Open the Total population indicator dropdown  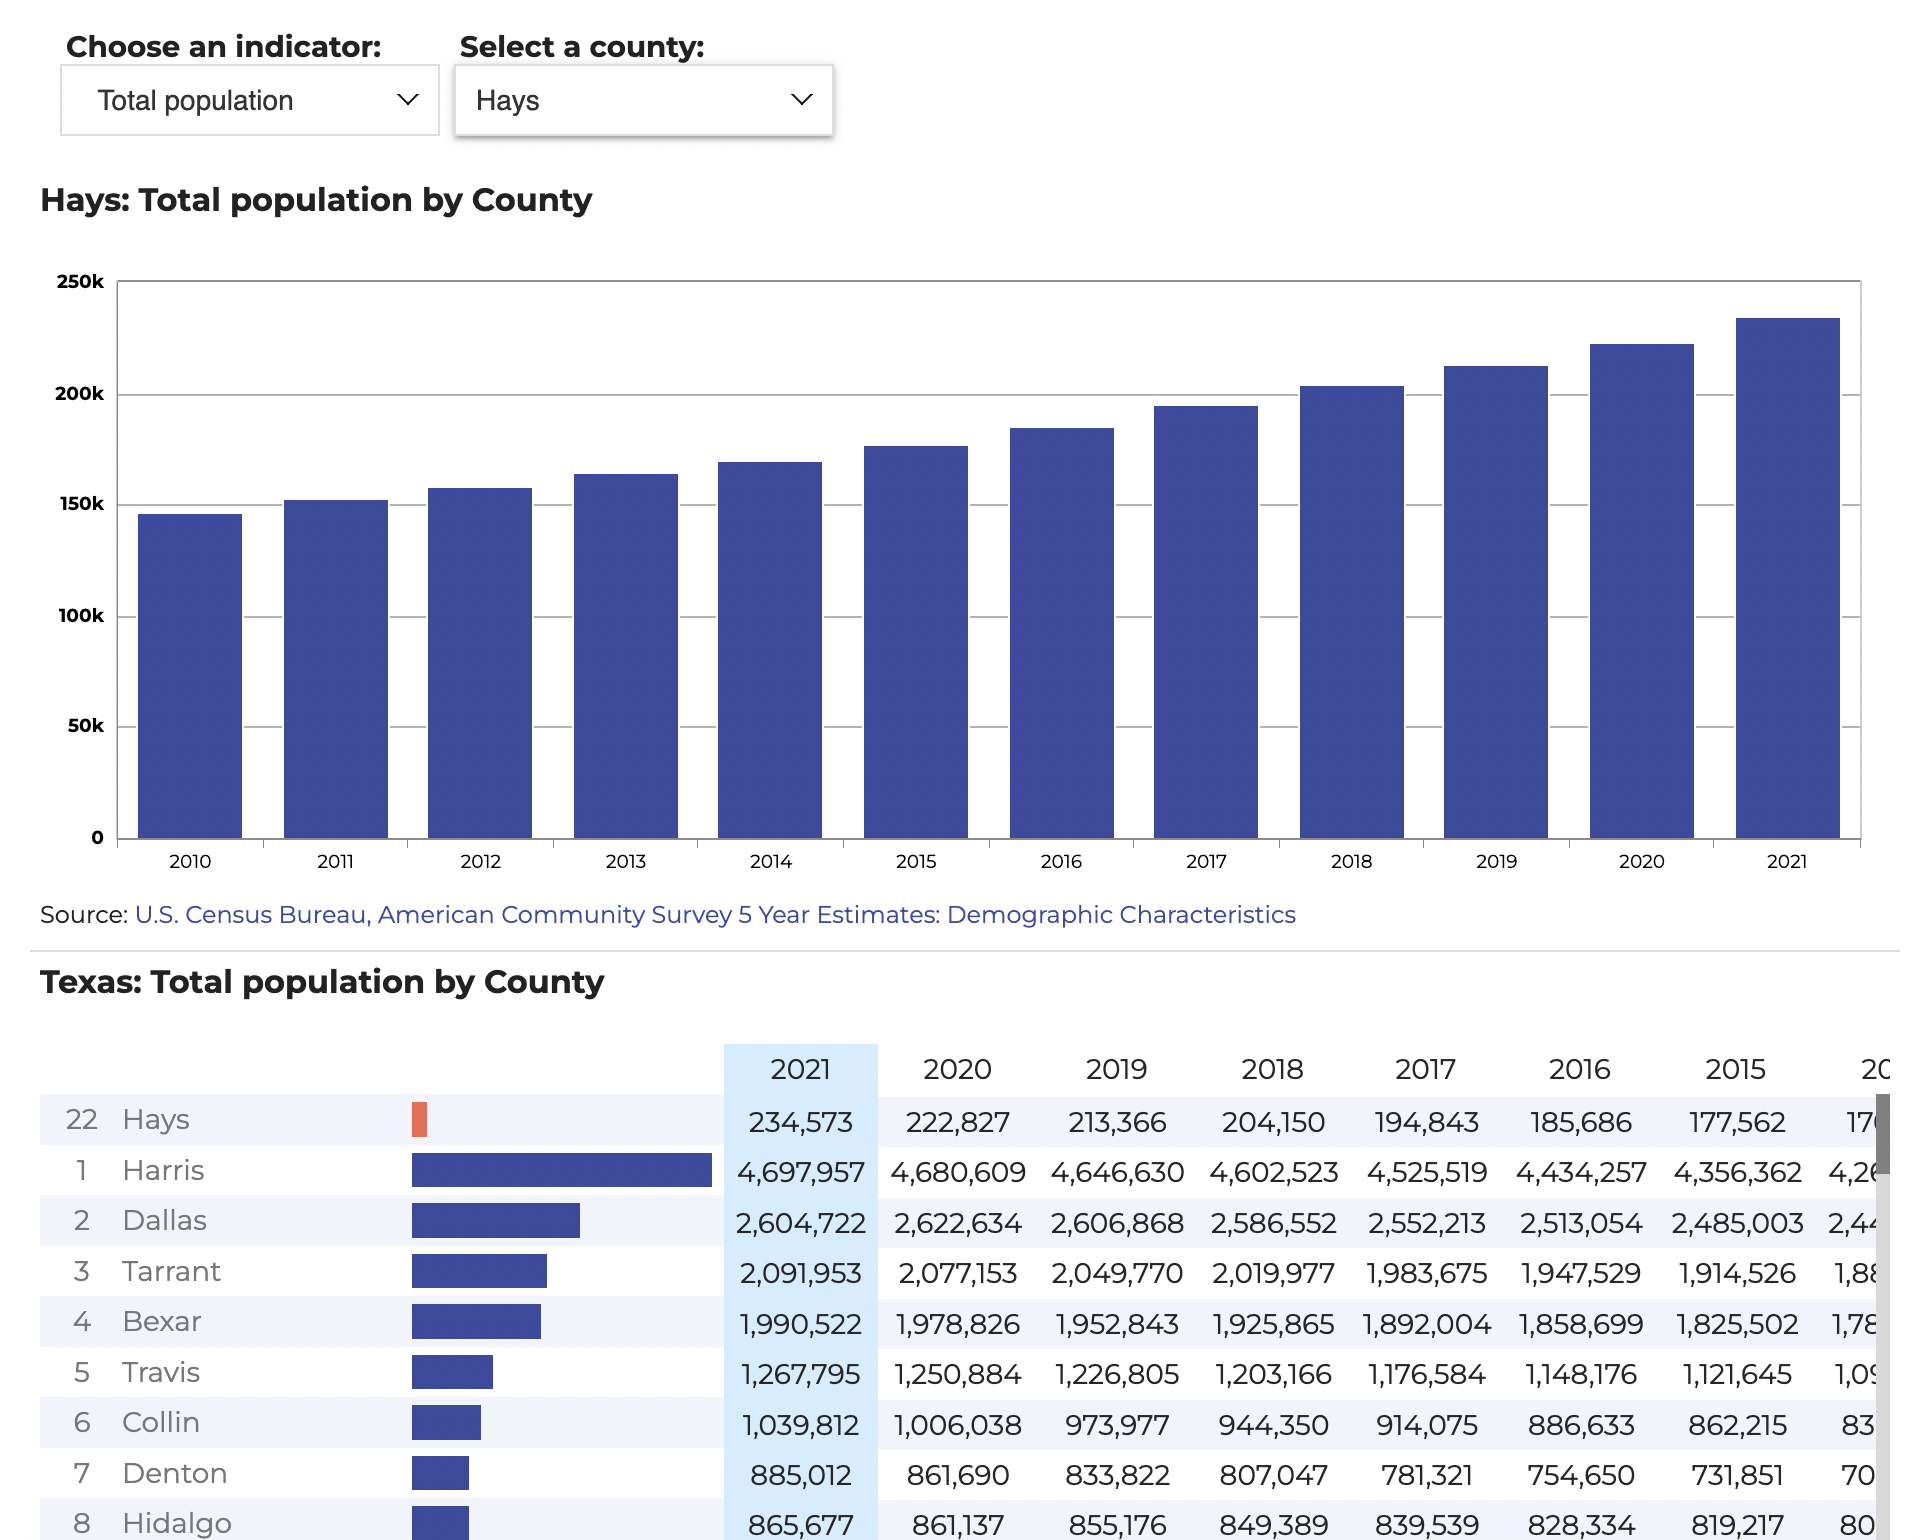coord(250,100)
